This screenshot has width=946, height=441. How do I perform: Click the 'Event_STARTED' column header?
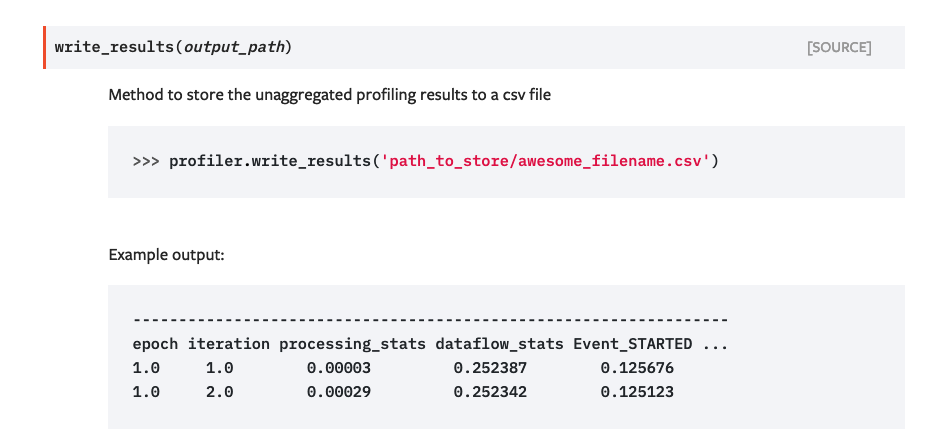click(x=633, y=344)
